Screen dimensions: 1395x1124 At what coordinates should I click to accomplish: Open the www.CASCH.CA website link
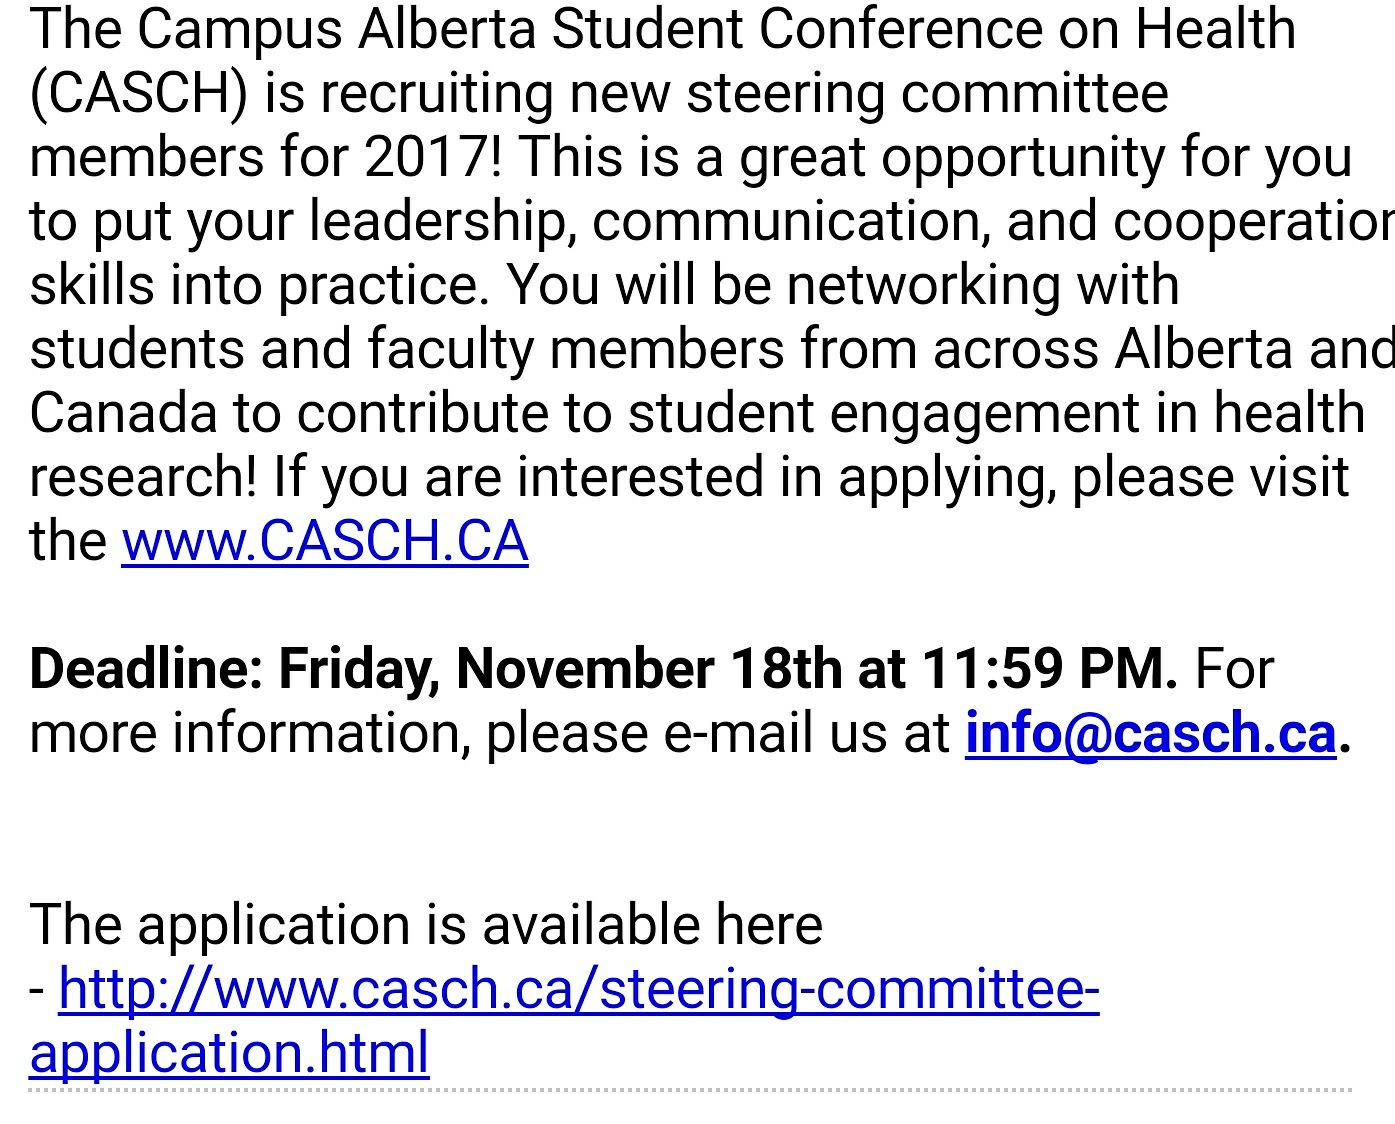(x=325, y=541)
